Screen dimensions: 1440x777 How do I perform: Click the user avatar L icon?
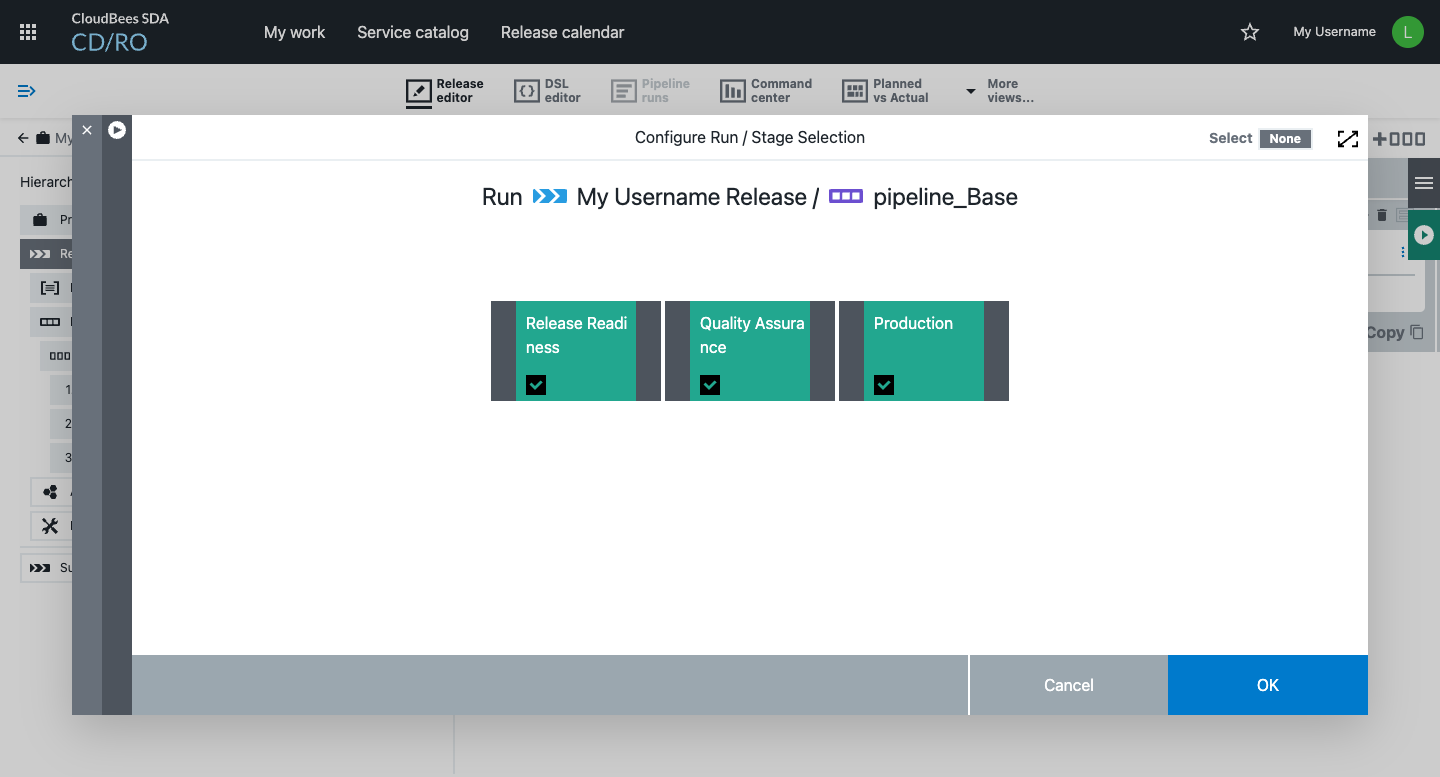pyautogui.click(x=1407, y=32)
